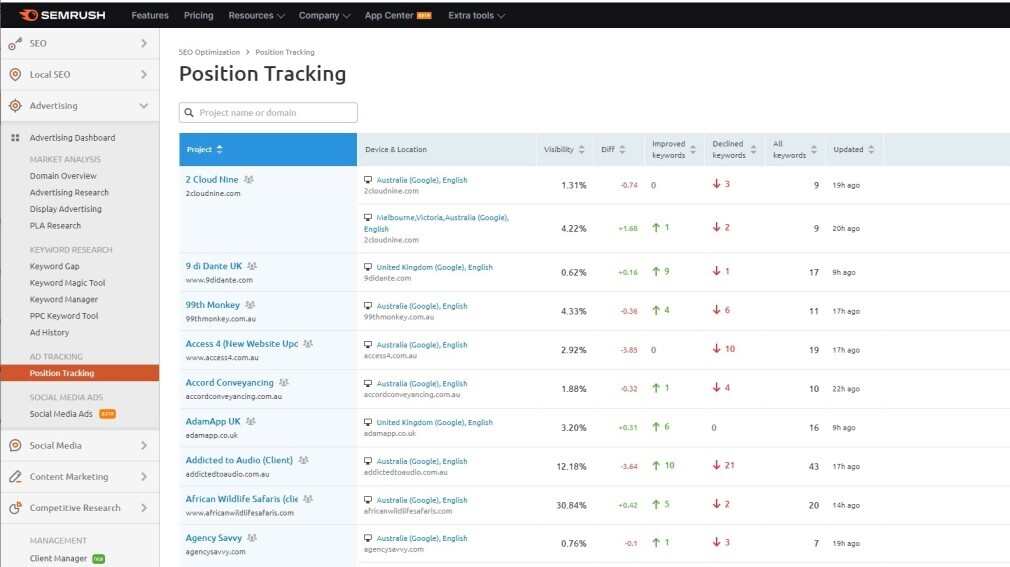Click the Advertising target icon

[15, 106]
